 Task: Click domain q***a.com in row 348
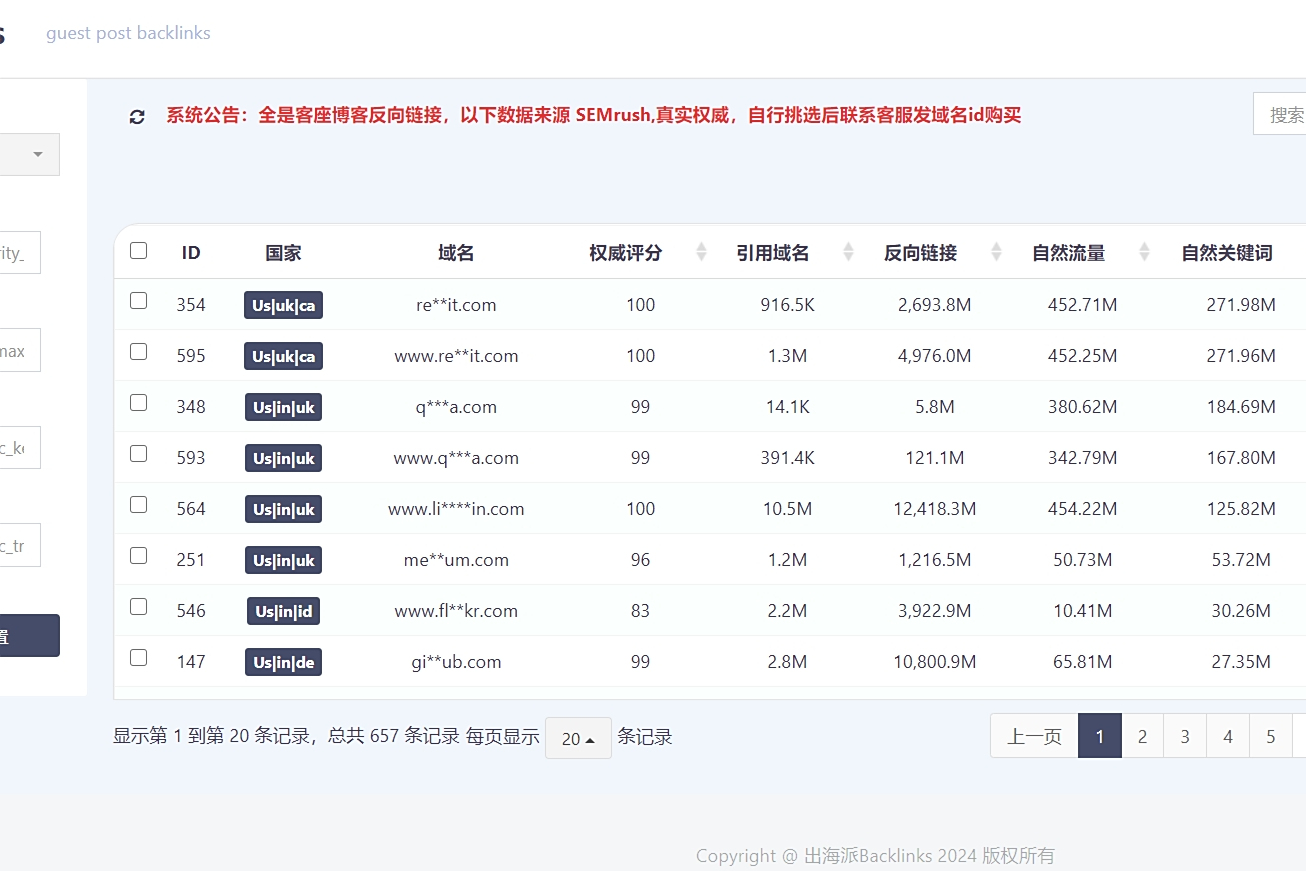coord(456,407)
